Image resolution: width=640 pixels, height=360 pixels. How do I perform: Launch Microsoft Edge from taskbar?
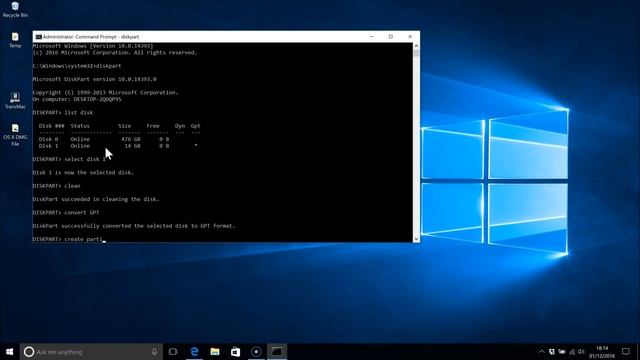pos(194,351)
